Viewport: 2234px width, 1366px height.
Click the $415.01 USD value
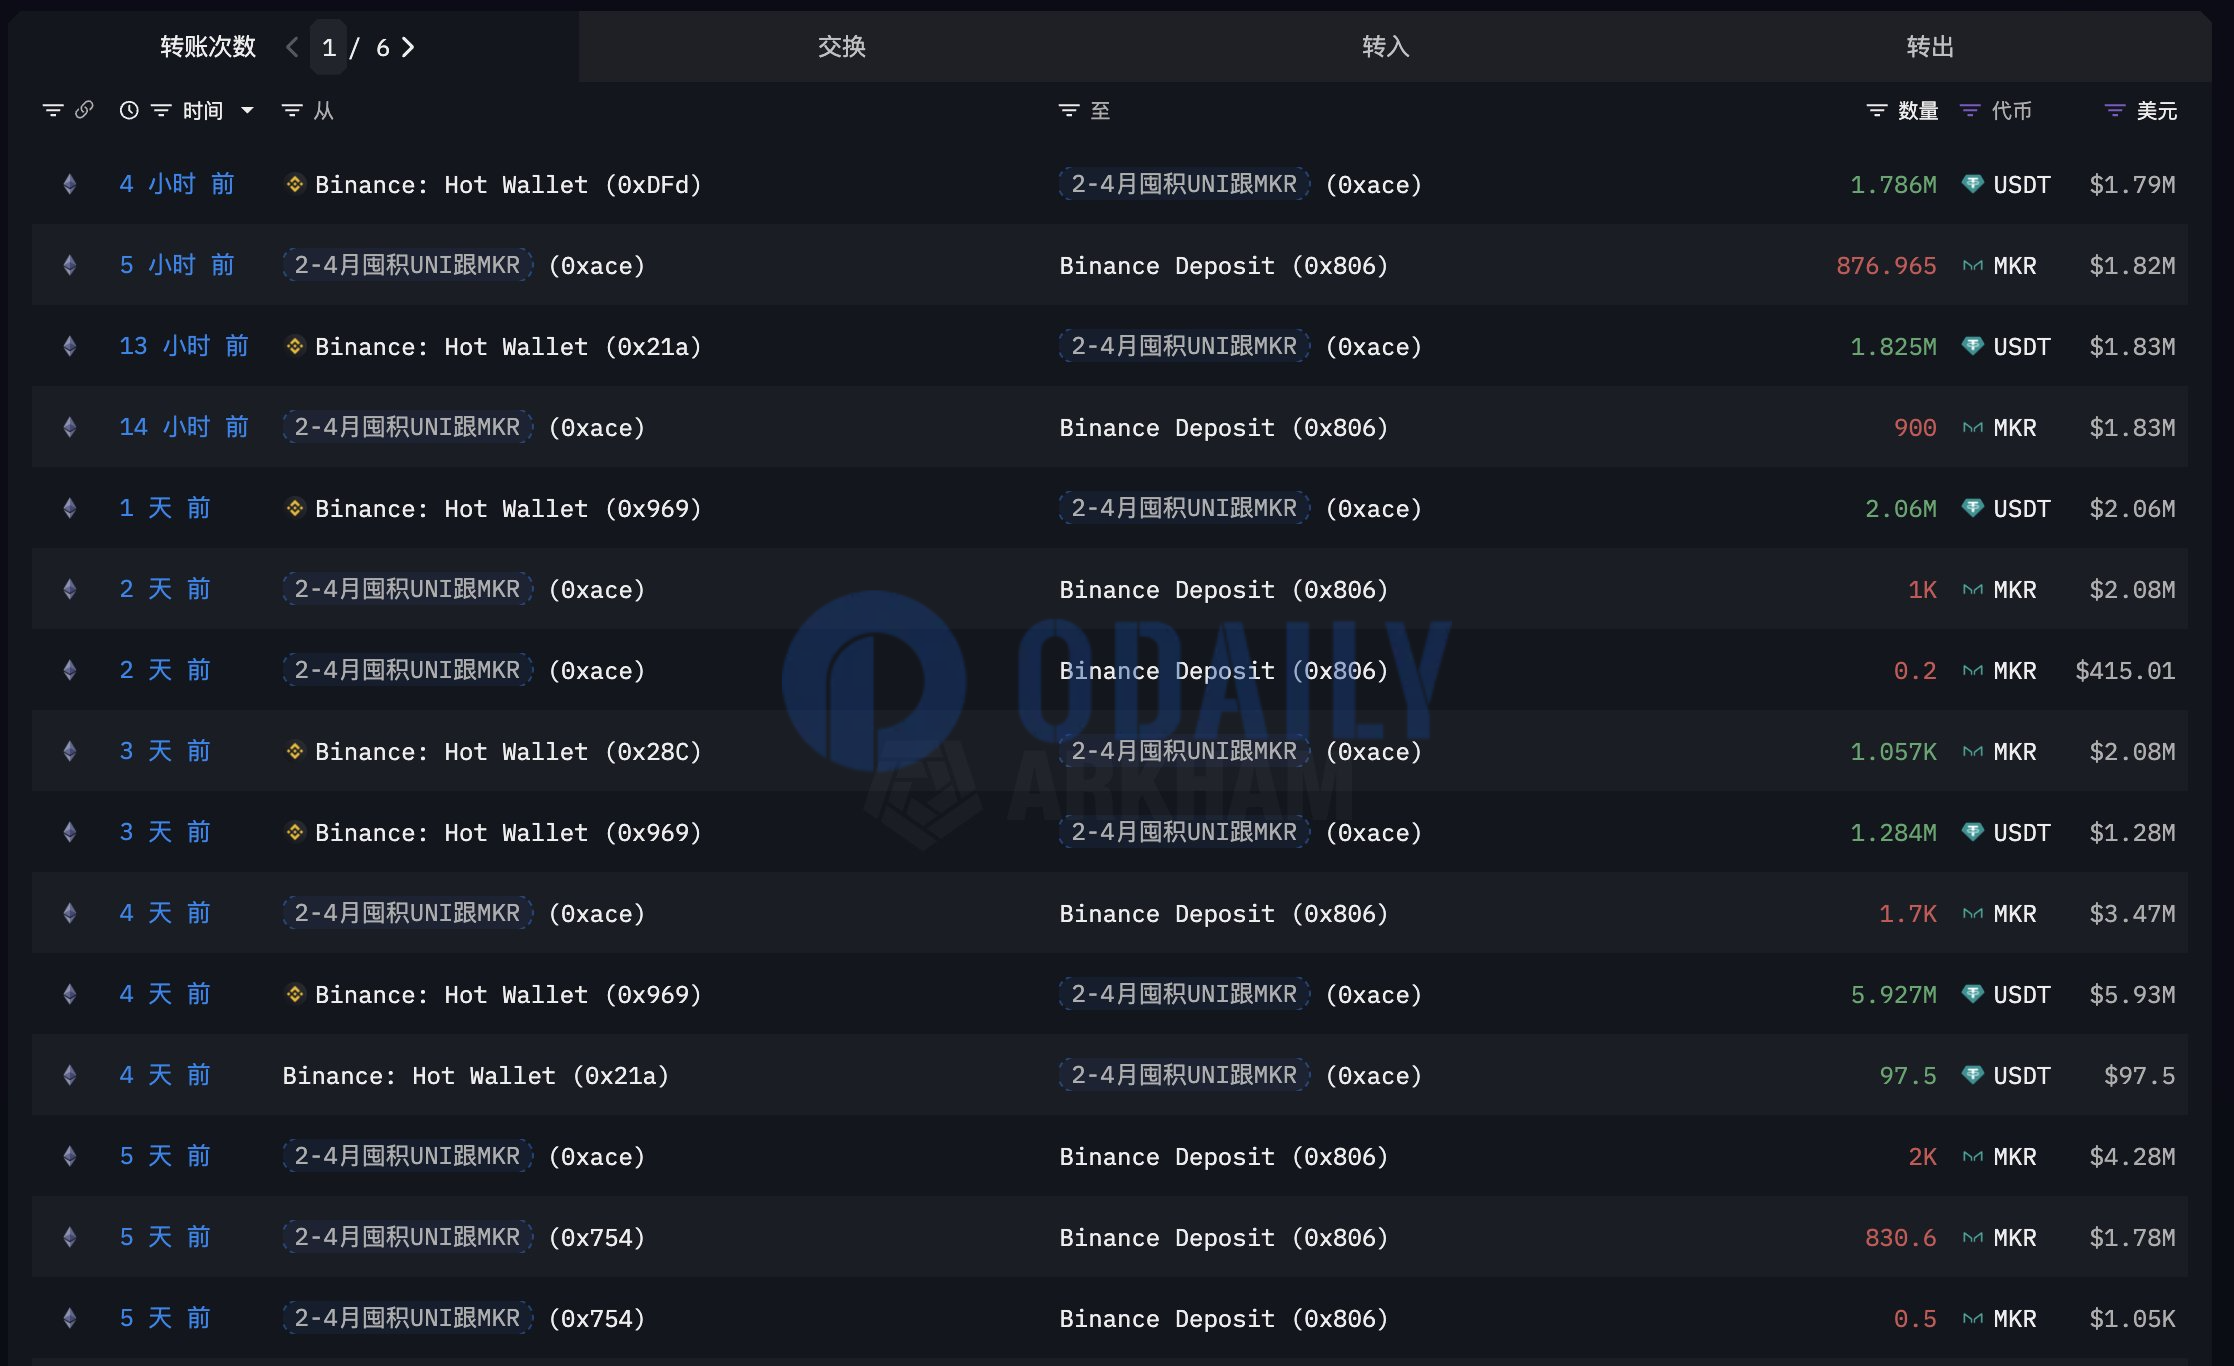[x=2125, y=671]
